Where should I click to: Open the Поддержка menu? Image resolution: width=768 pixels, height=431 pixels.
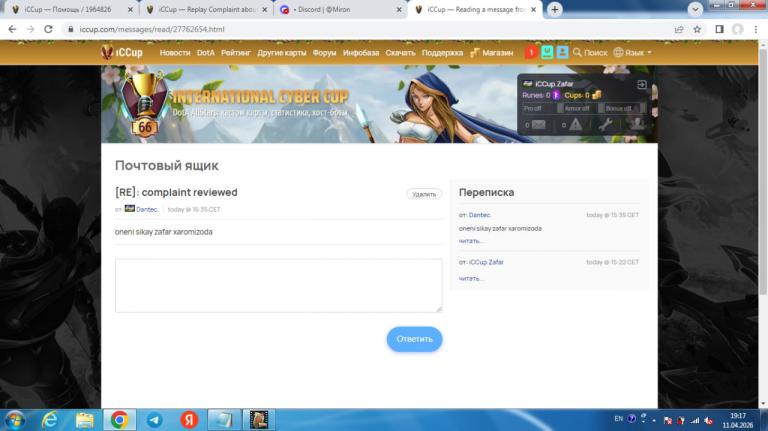coord(442,52)
